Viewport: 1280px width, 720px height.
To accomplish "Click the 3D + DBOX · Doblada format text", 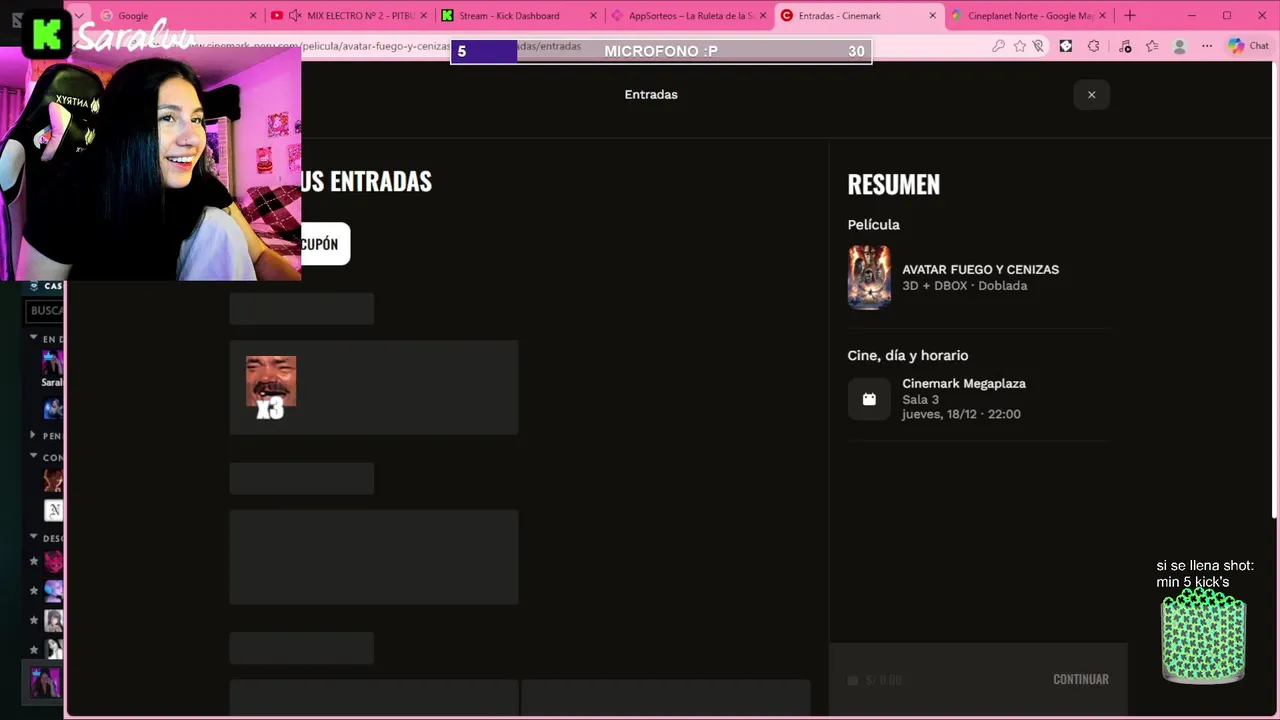I will (964, 286).
